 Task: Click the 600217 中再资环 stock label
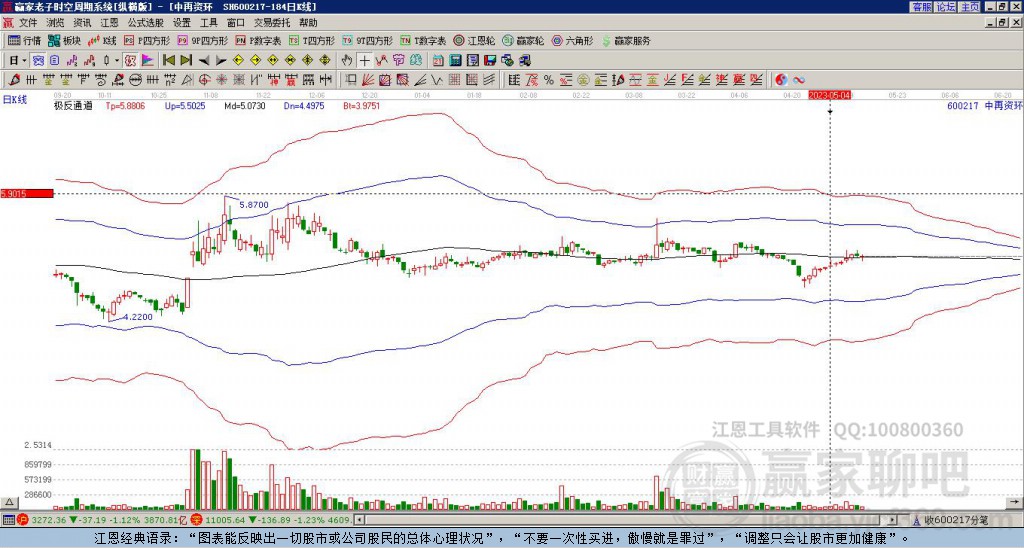click(985, 105)
